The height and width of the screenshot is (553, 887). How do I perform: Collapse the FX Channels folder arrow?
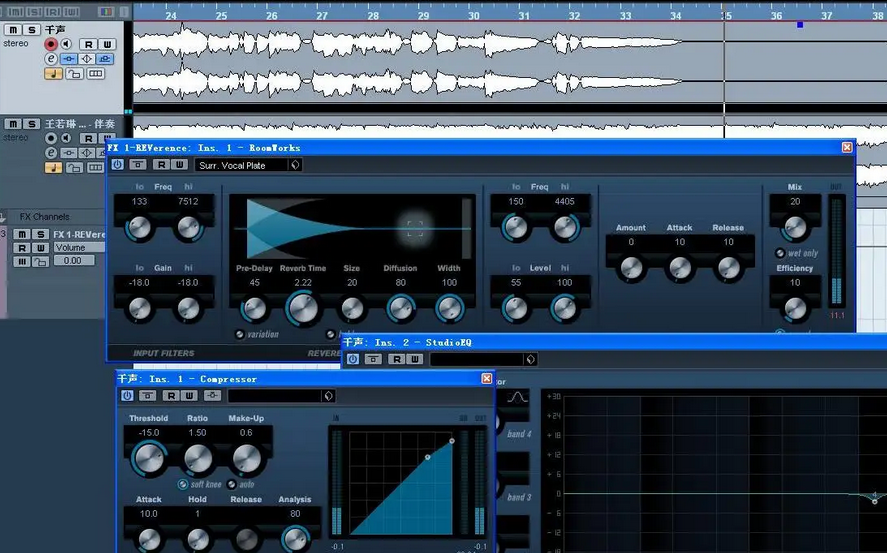pos(3,217)
